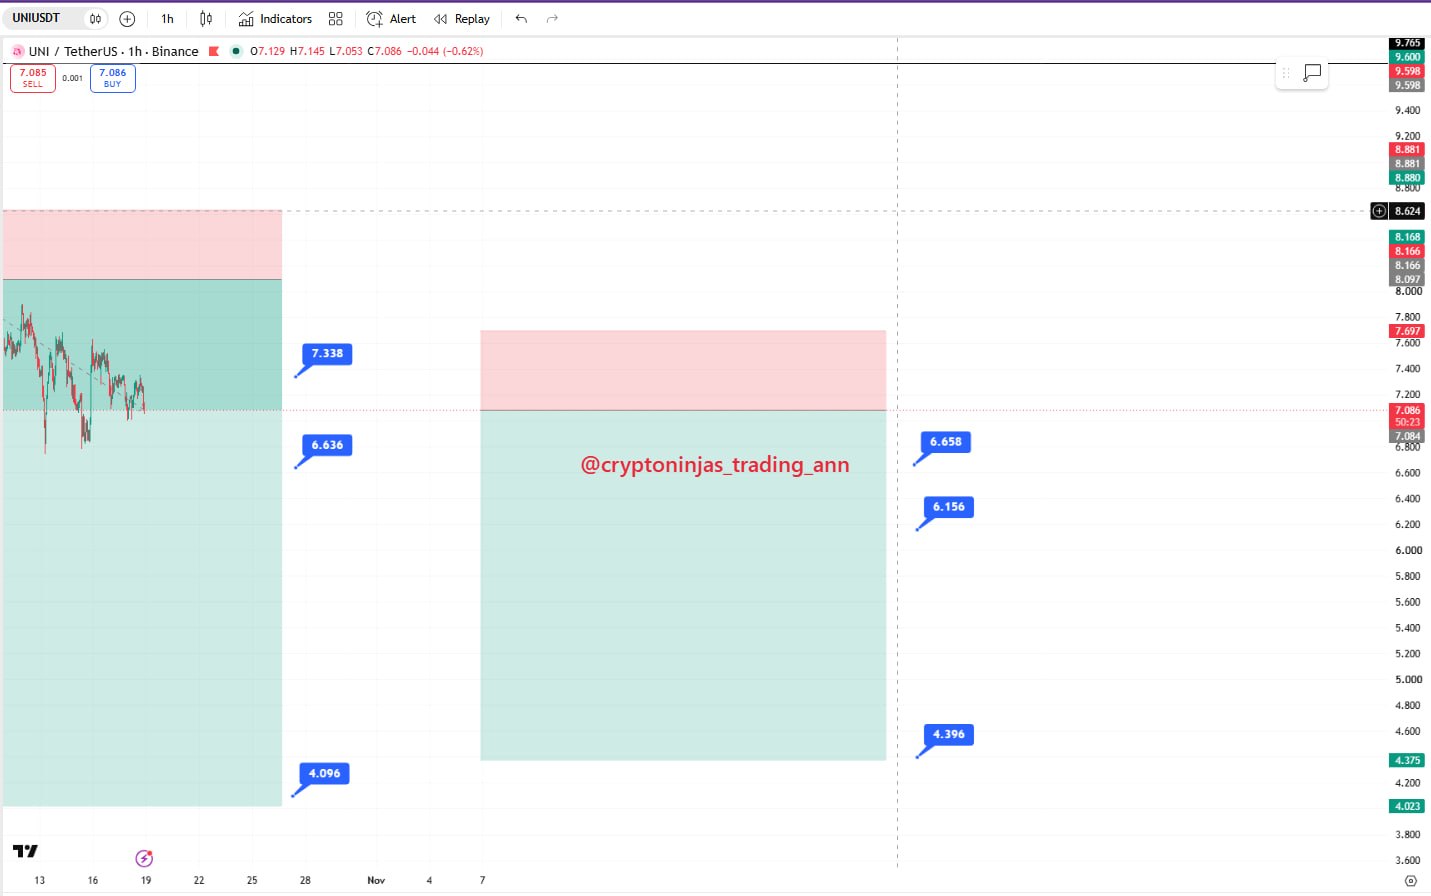Select the 6.156 price callout
This screenshot has height=896, width=1431.
coord(949,507)
